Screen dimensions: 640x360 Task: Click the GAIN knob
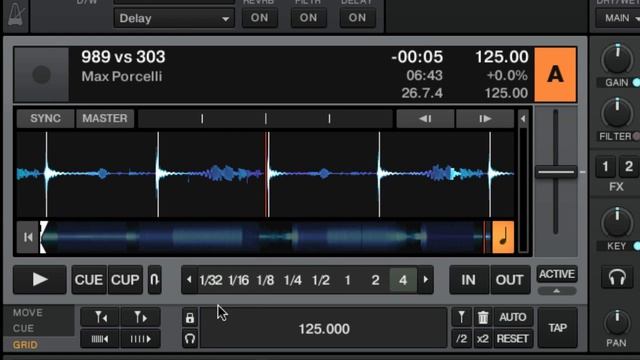click(x=617, y=60)
